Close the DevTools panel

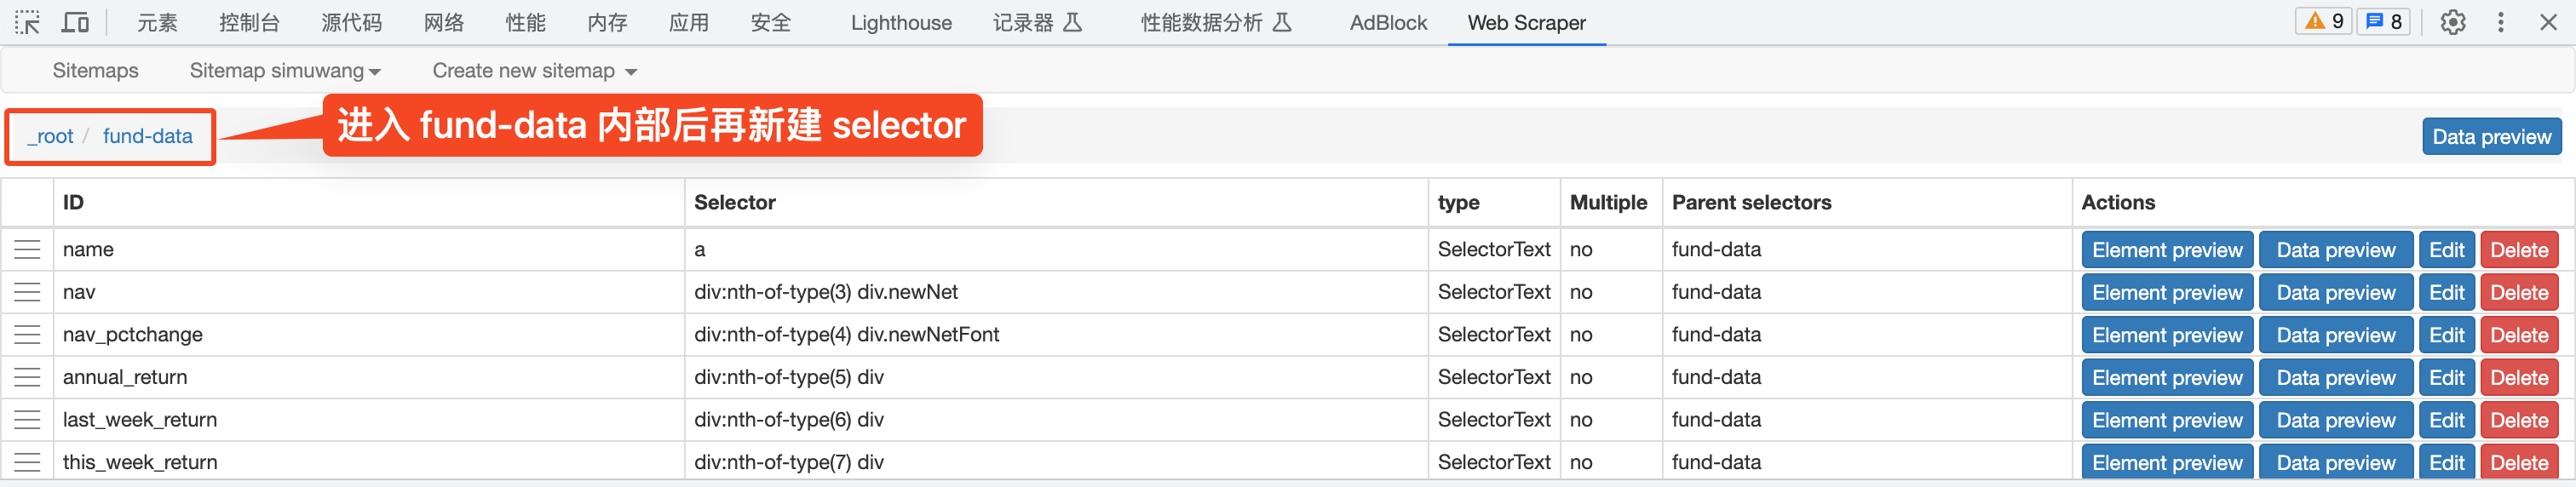pos(2548,22)
